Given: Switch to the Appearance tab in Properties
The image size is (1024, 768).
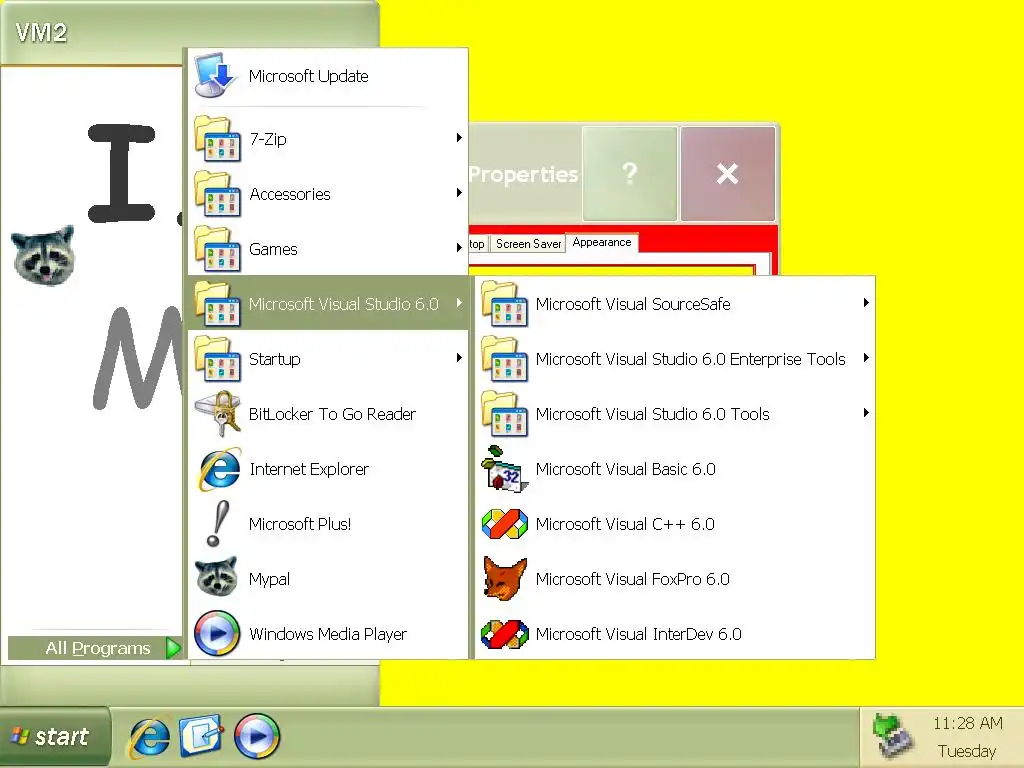Looking at the screenshot, I should 601,242.
